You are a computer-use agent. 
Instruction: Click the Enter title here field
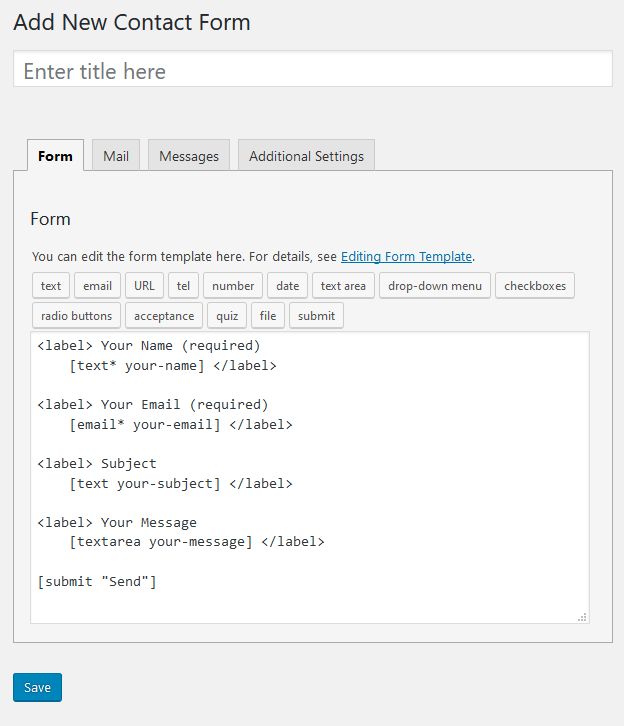click(312, 71)
